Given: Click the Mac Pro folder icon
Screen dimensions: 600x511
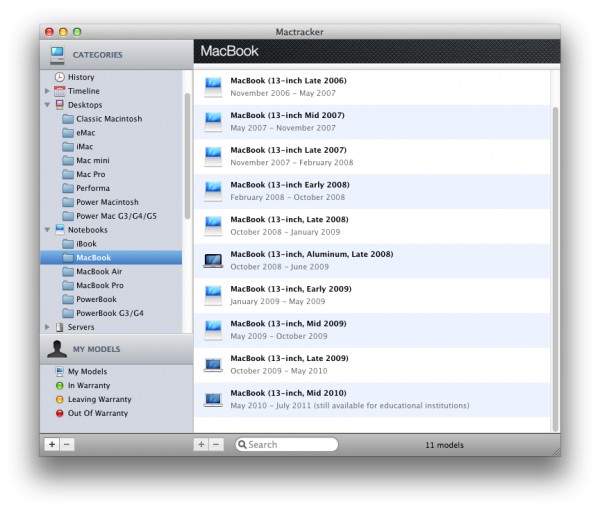Looking at the screenshot, I should [x=68, y=175].
